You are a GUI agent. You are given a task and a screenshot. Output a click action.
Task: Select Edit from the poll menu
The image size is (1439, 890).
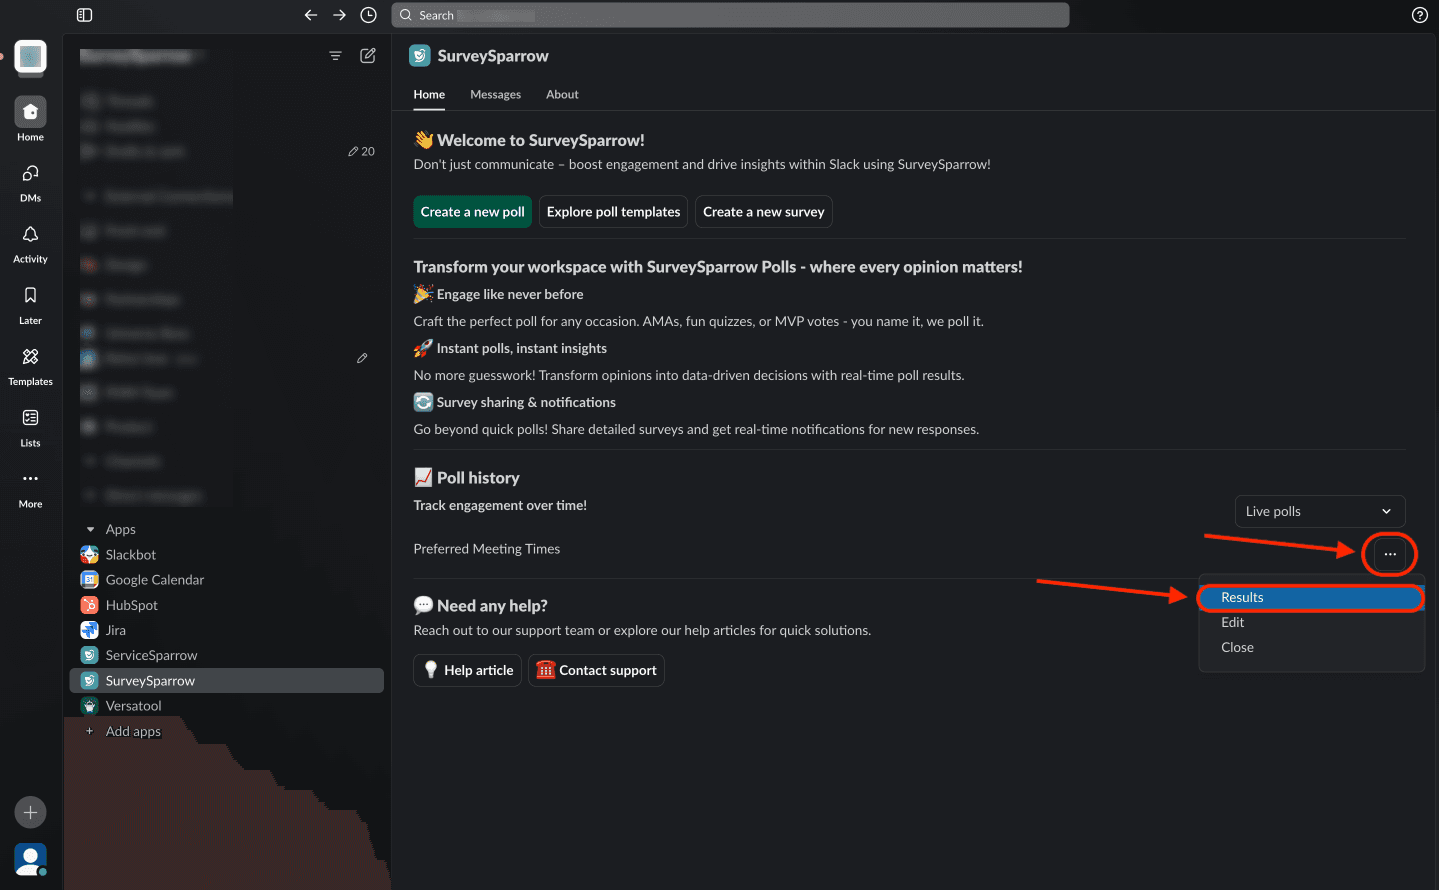click(1232, 622)
